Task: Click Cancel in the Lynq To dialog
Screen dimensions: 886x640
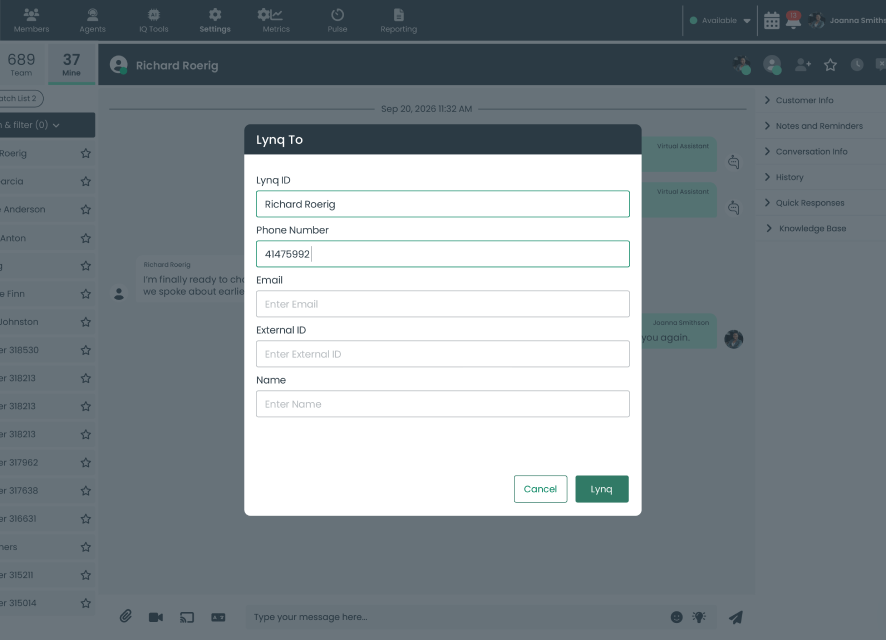Action: tap(540, 489)
